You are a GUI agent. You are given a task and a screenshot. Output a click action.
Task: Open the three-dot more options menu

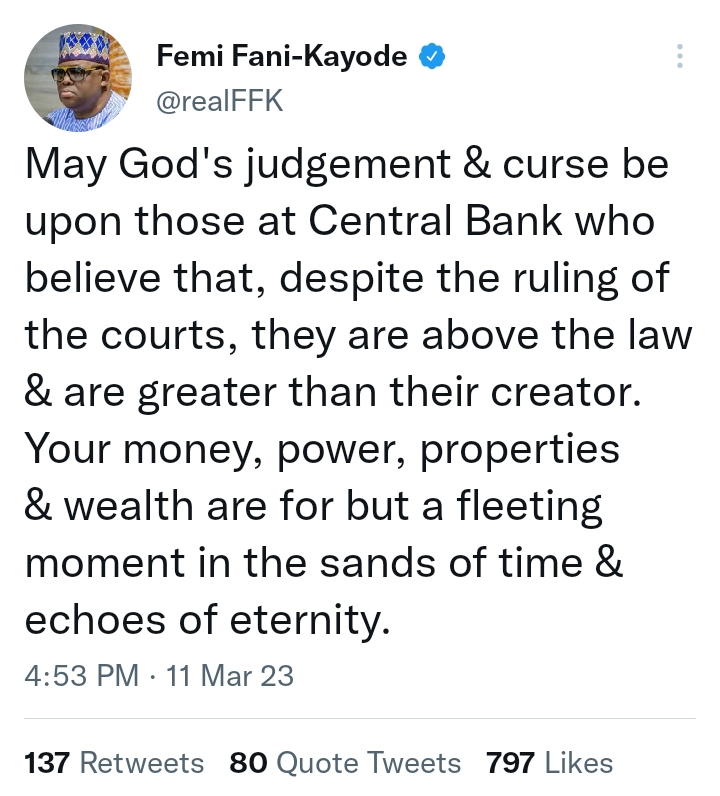(680, 56)
